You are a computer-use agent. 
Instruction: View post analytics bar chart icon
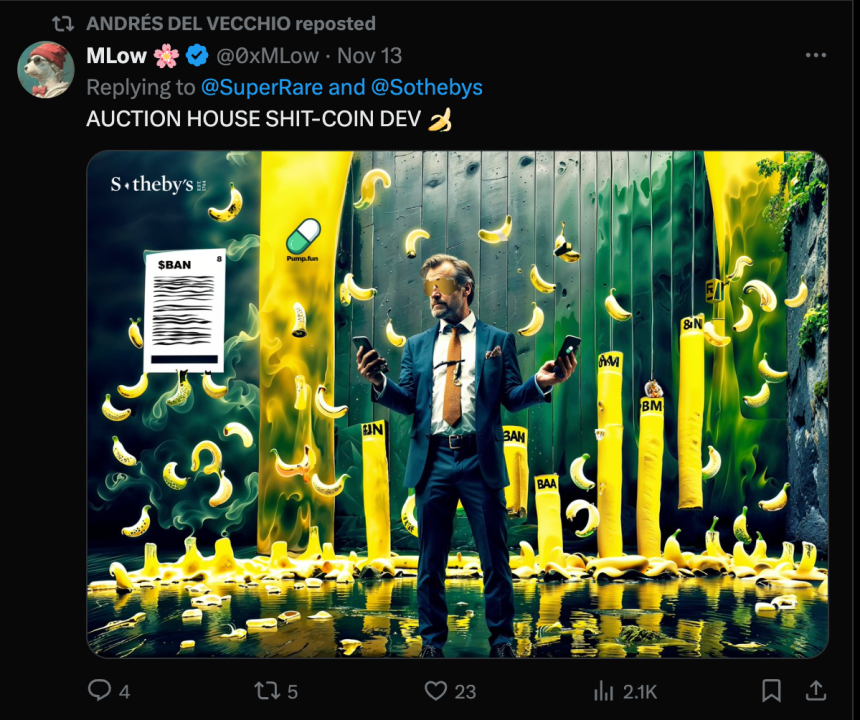pos(603,691)
